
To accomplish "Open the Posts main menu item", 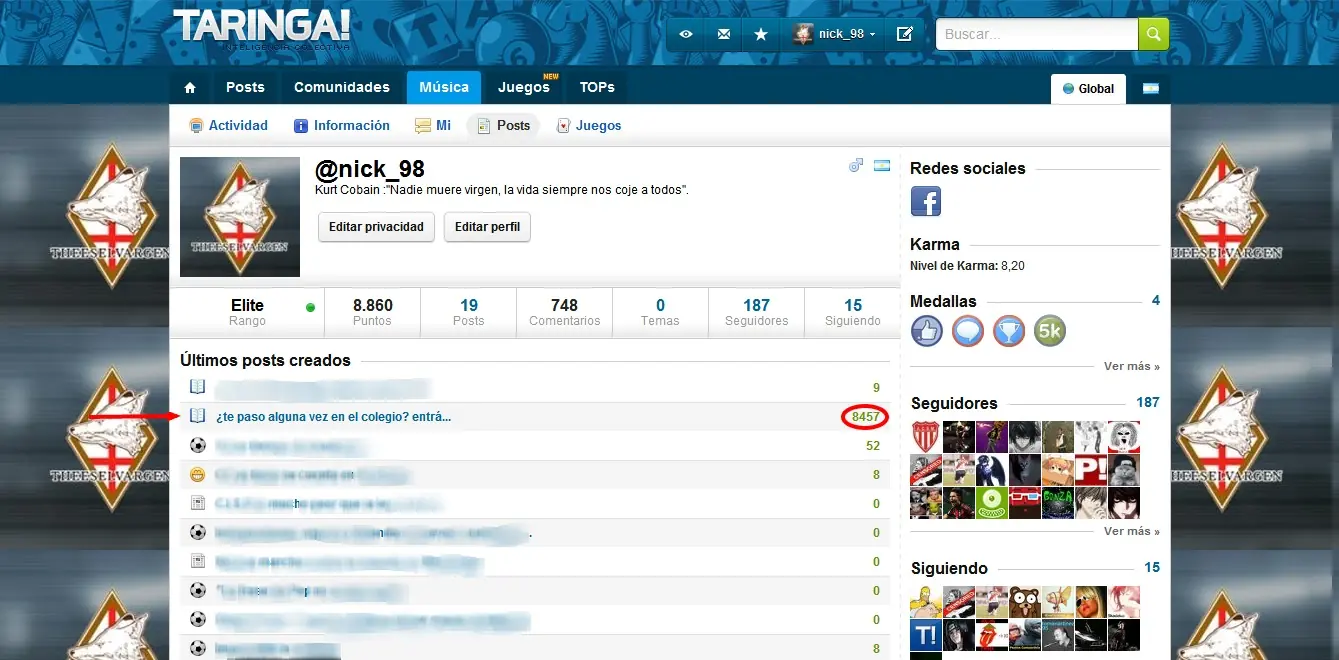I will (245, 88).
